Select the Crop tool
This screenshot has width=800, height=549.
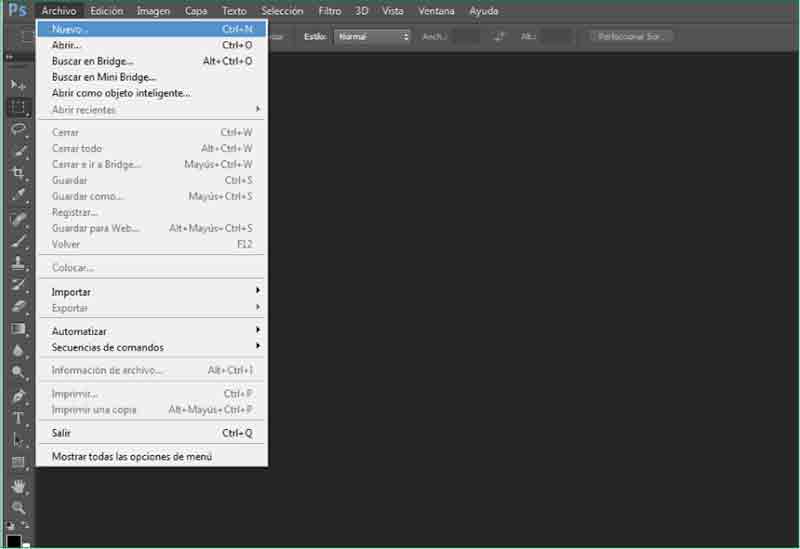18,173
